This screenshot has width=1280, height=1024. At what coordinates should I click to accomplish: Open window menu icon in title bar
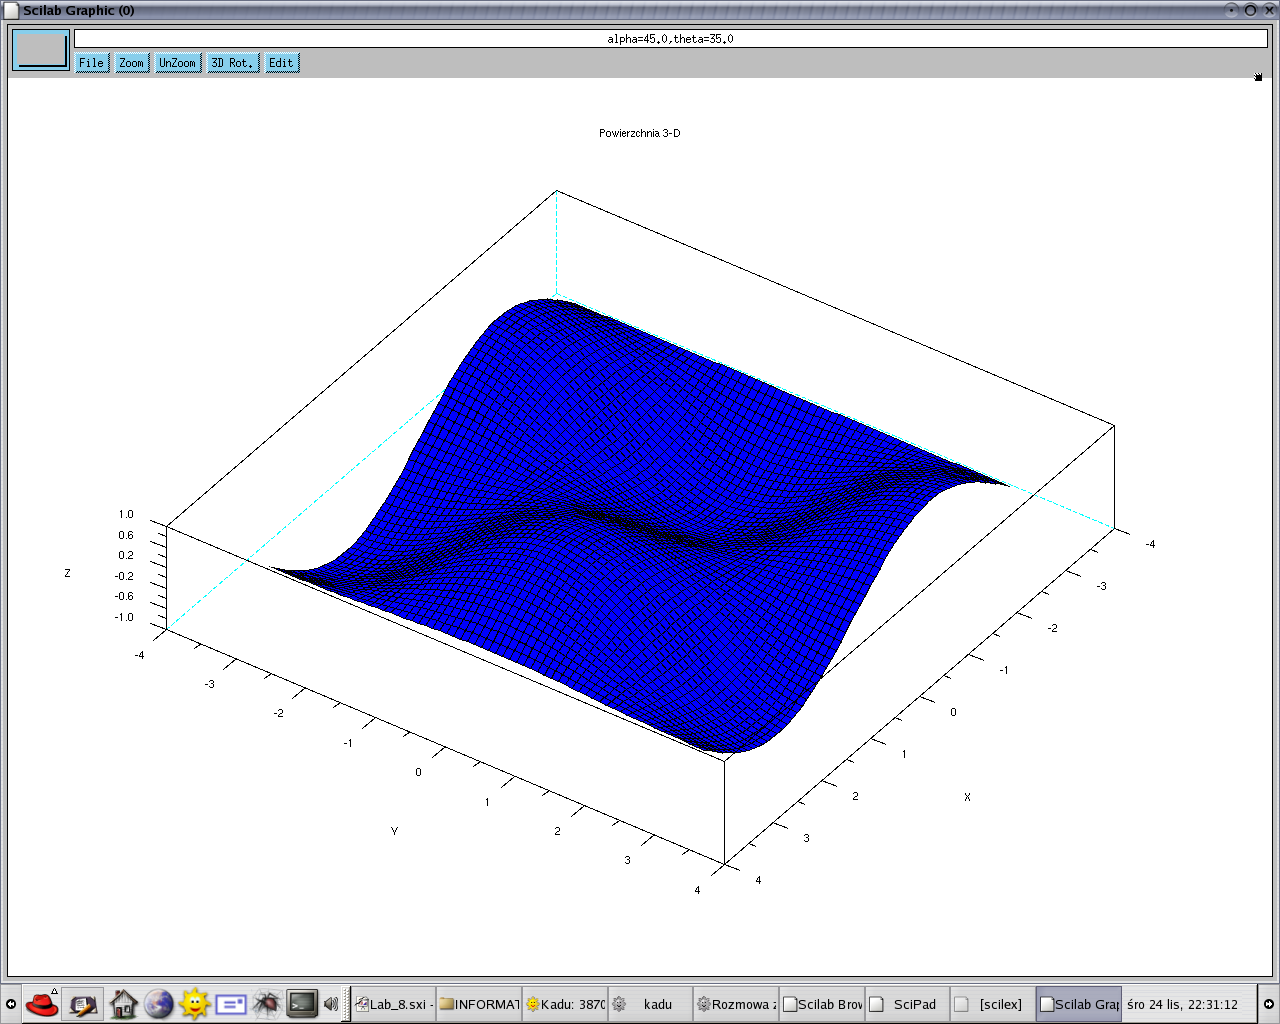click(12, 10)
